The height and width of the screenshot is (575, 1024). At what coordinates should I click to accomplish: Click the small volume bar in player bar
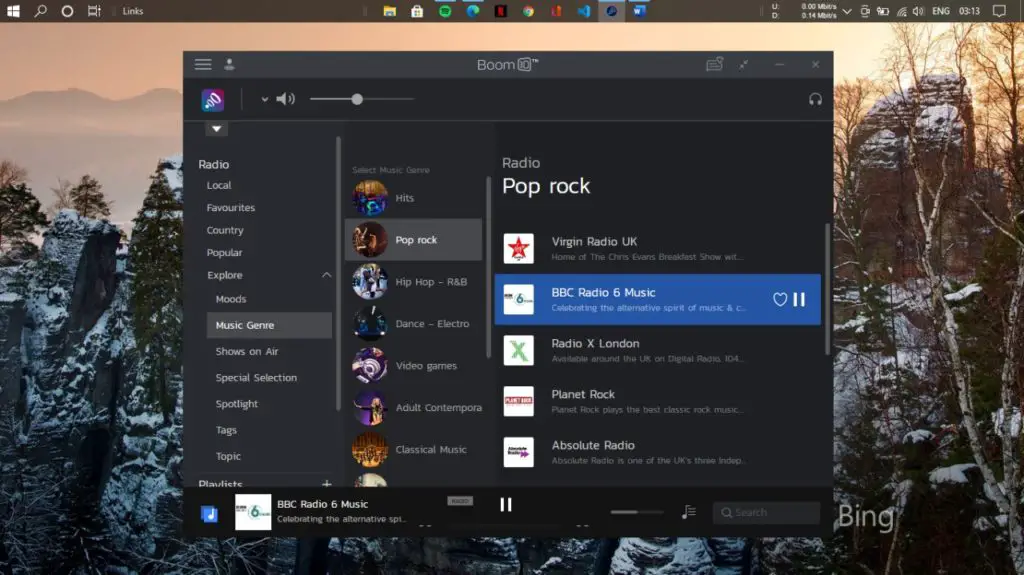click(x=636, y=512)
